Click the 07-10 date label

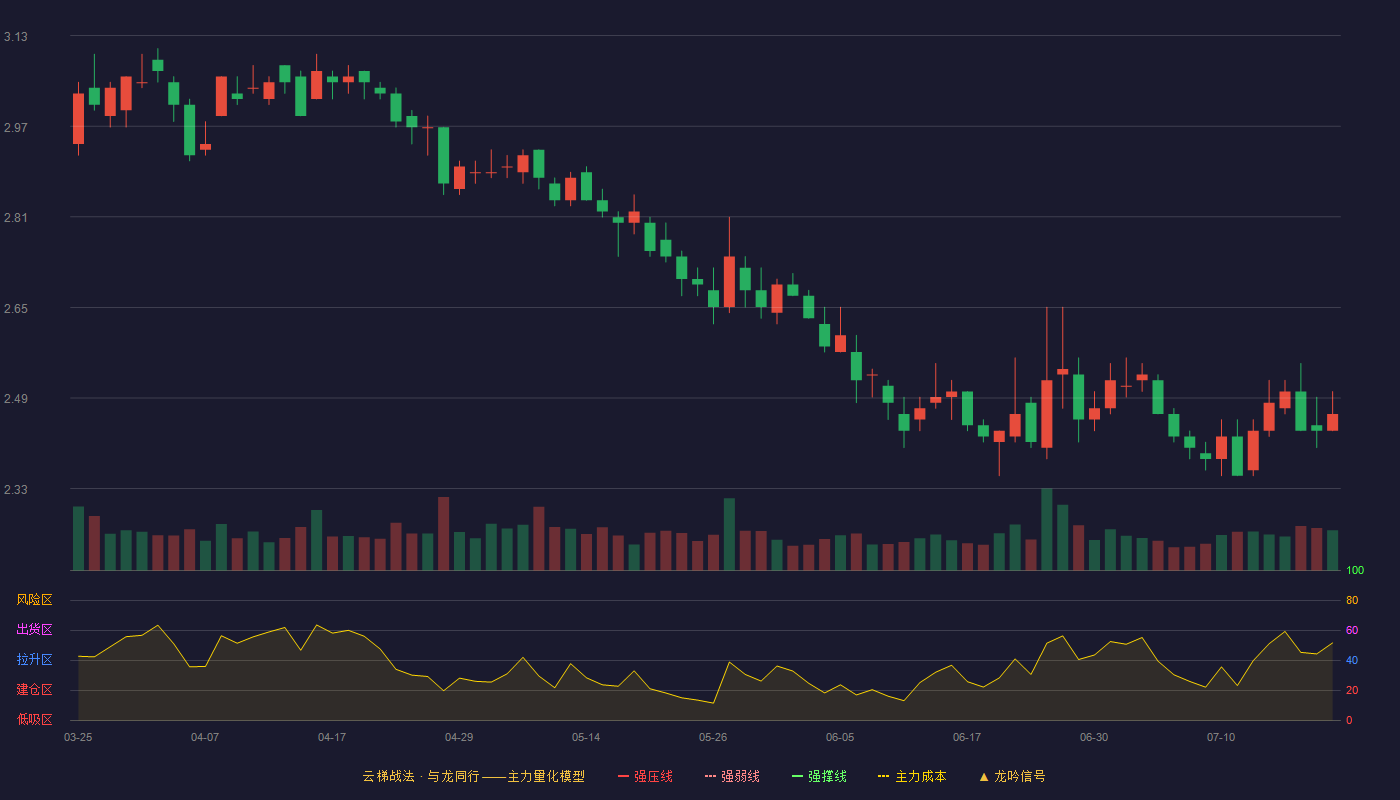point(1221,737)
